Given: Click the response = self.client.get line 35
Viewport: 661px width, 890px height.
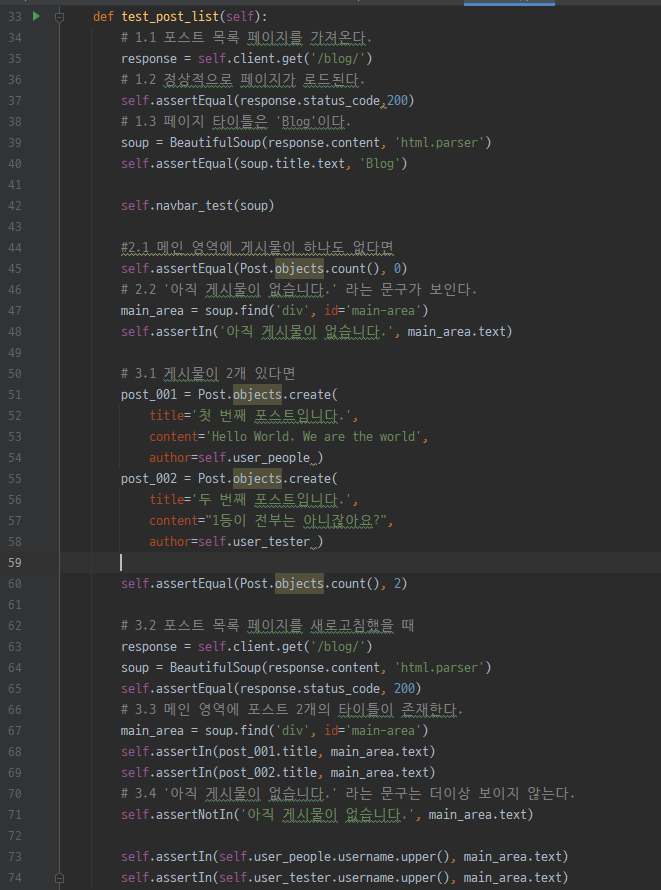Looking at the screenshot, I should pos(247,58).
